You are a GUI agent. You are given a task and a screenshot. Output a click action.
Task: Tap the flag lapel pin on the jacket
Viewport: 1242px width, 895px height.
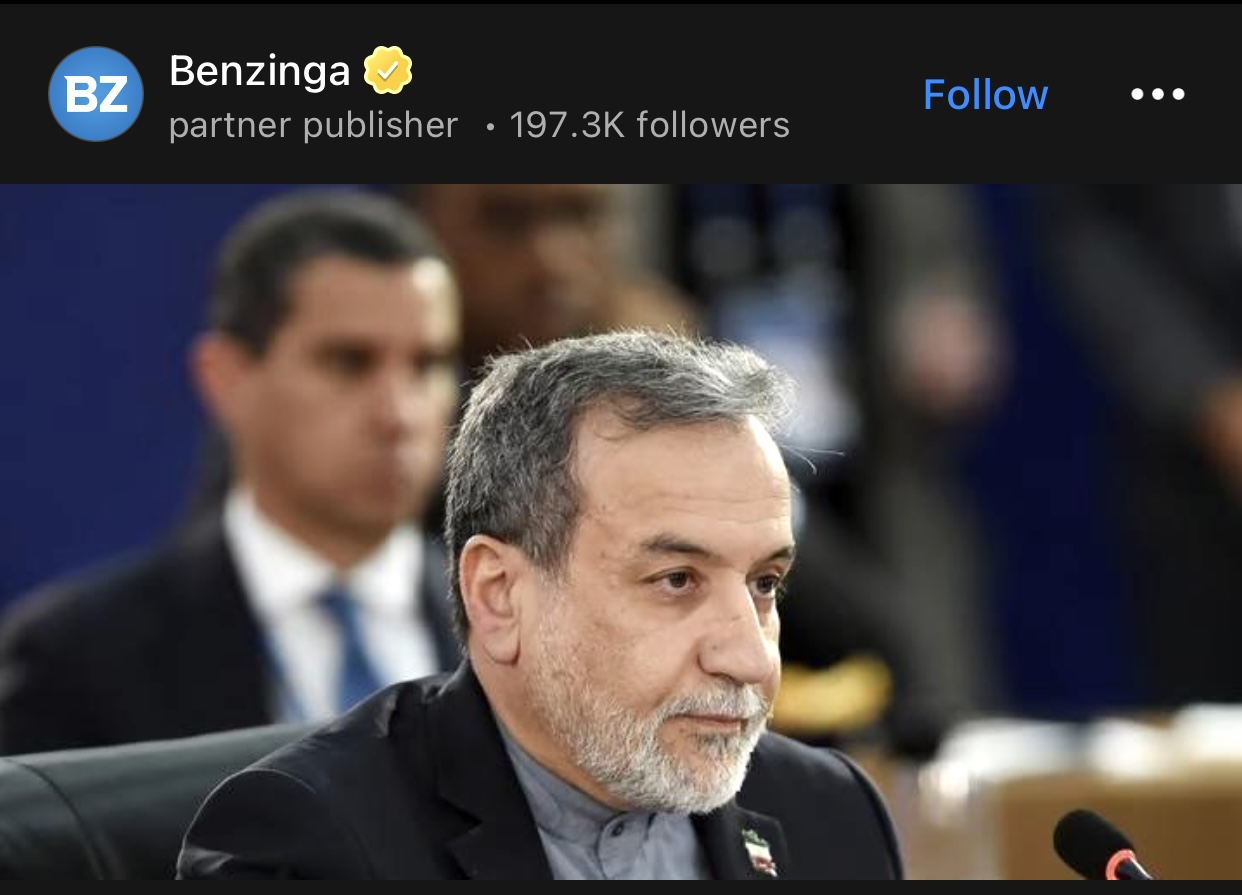759,852
